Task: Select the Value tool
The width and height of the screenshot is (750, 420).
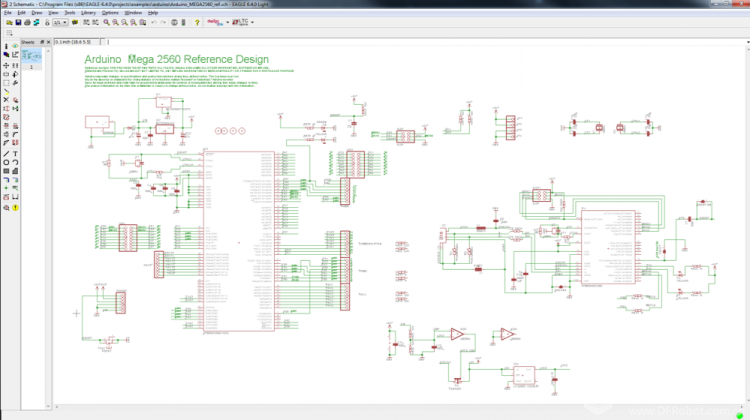Action: pos(15,126)
